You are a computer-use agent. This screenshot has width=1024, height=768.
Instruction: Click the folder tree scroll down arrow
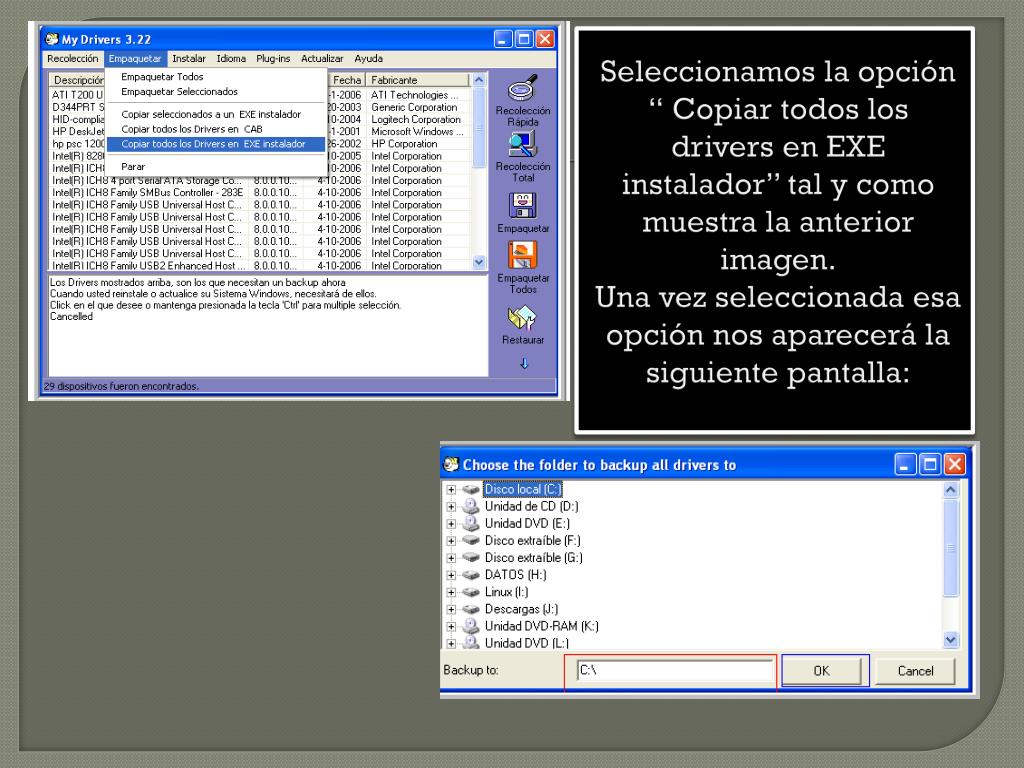951,641
